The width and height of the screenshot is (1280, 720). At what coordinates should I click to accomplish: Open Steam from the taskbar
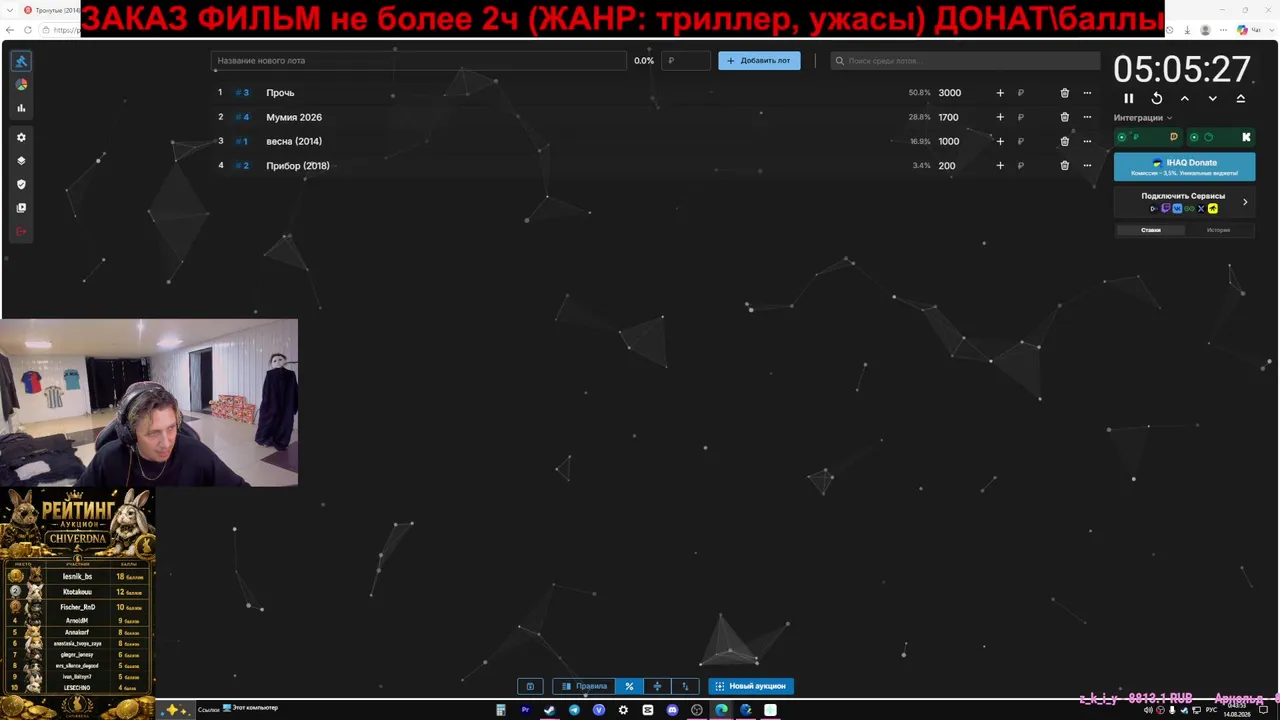click(549, 710)
